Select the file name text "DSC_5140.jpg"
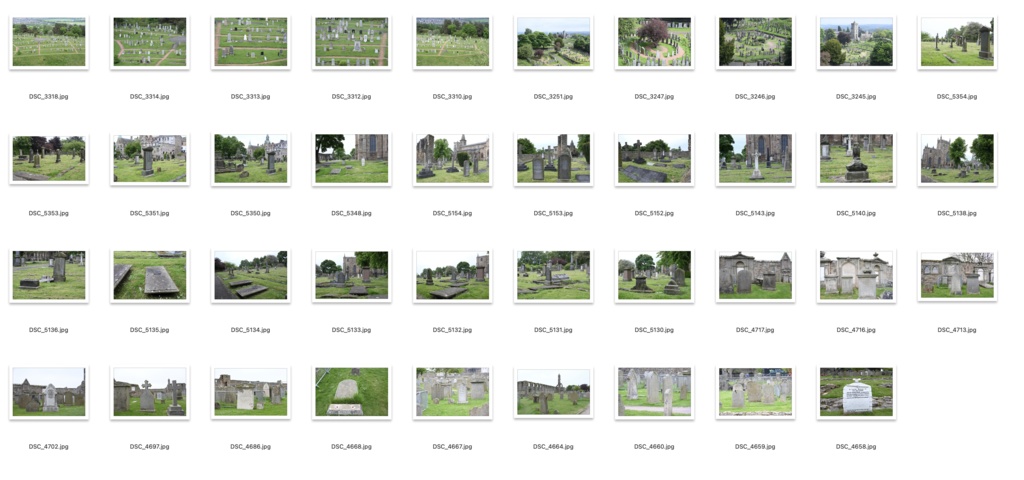Screen dimensions: 1024x480 click(856, 214)
